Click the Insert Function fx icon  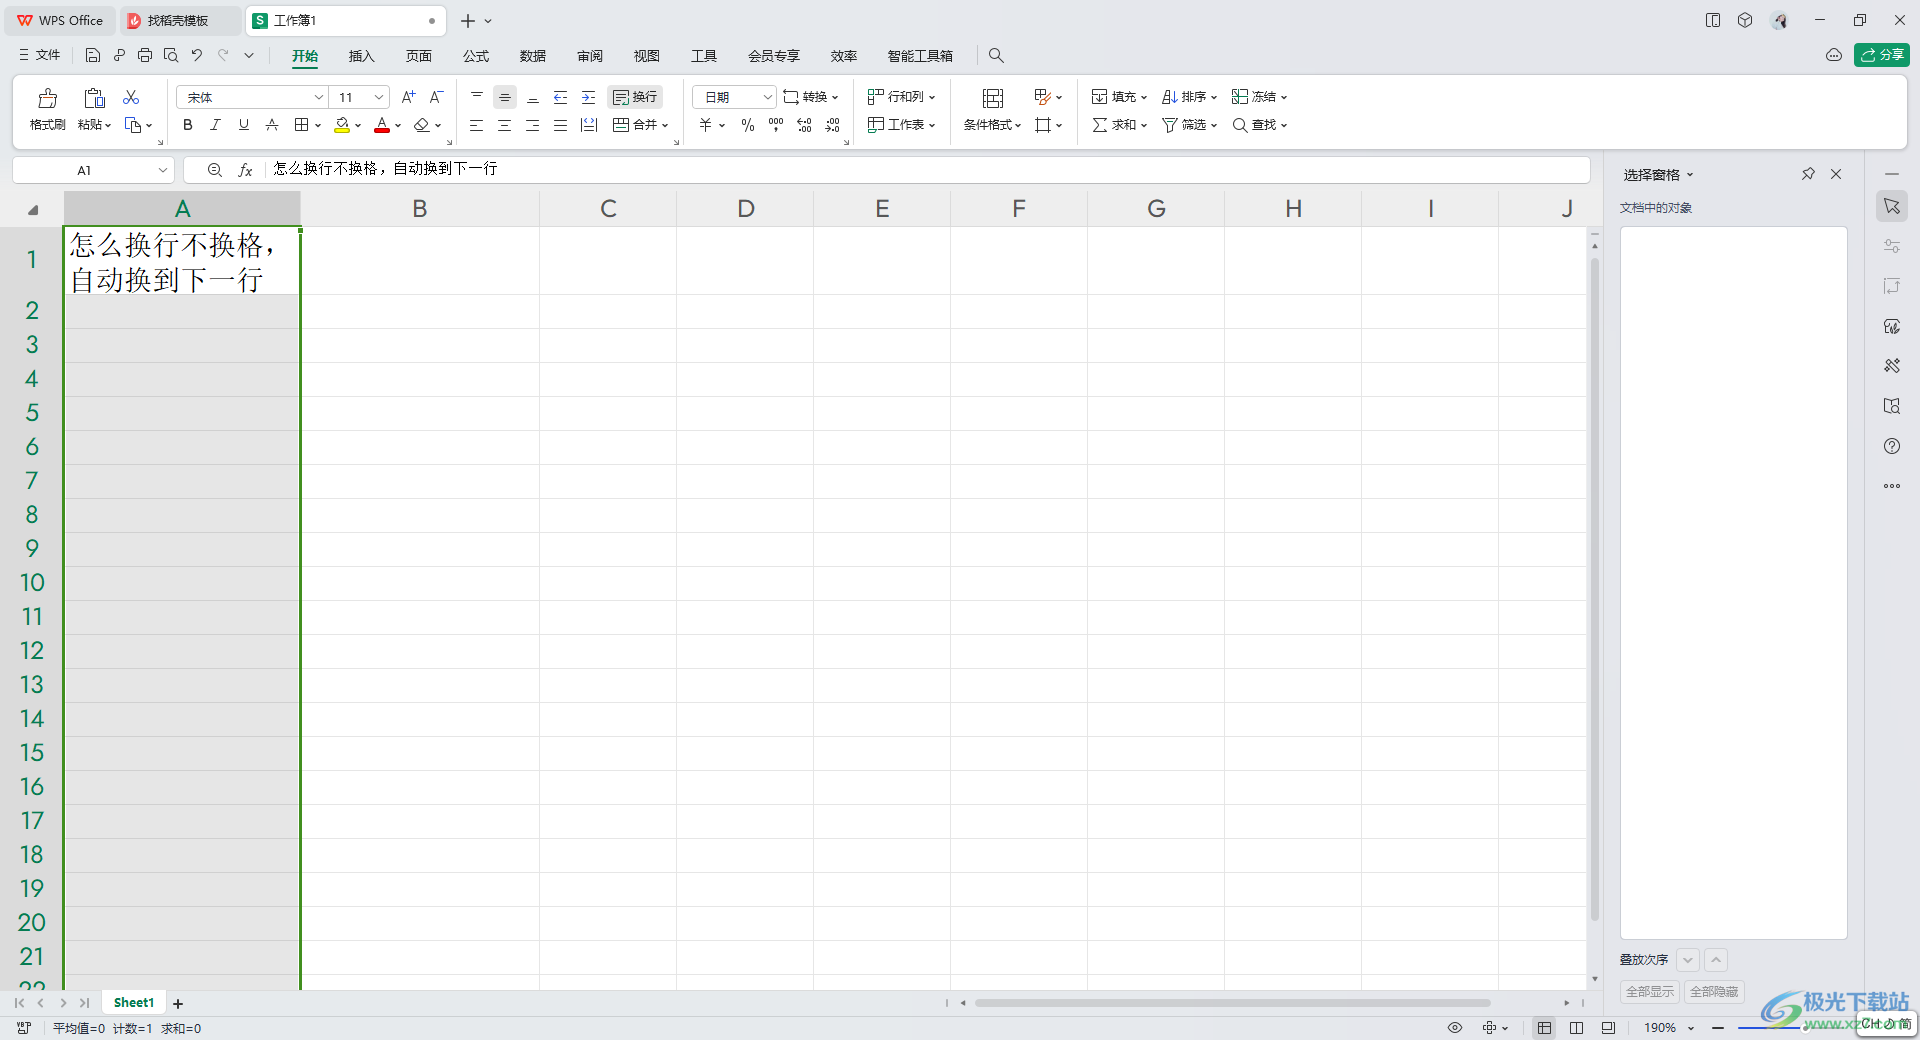pyautogui.click(x=245, y=170)
